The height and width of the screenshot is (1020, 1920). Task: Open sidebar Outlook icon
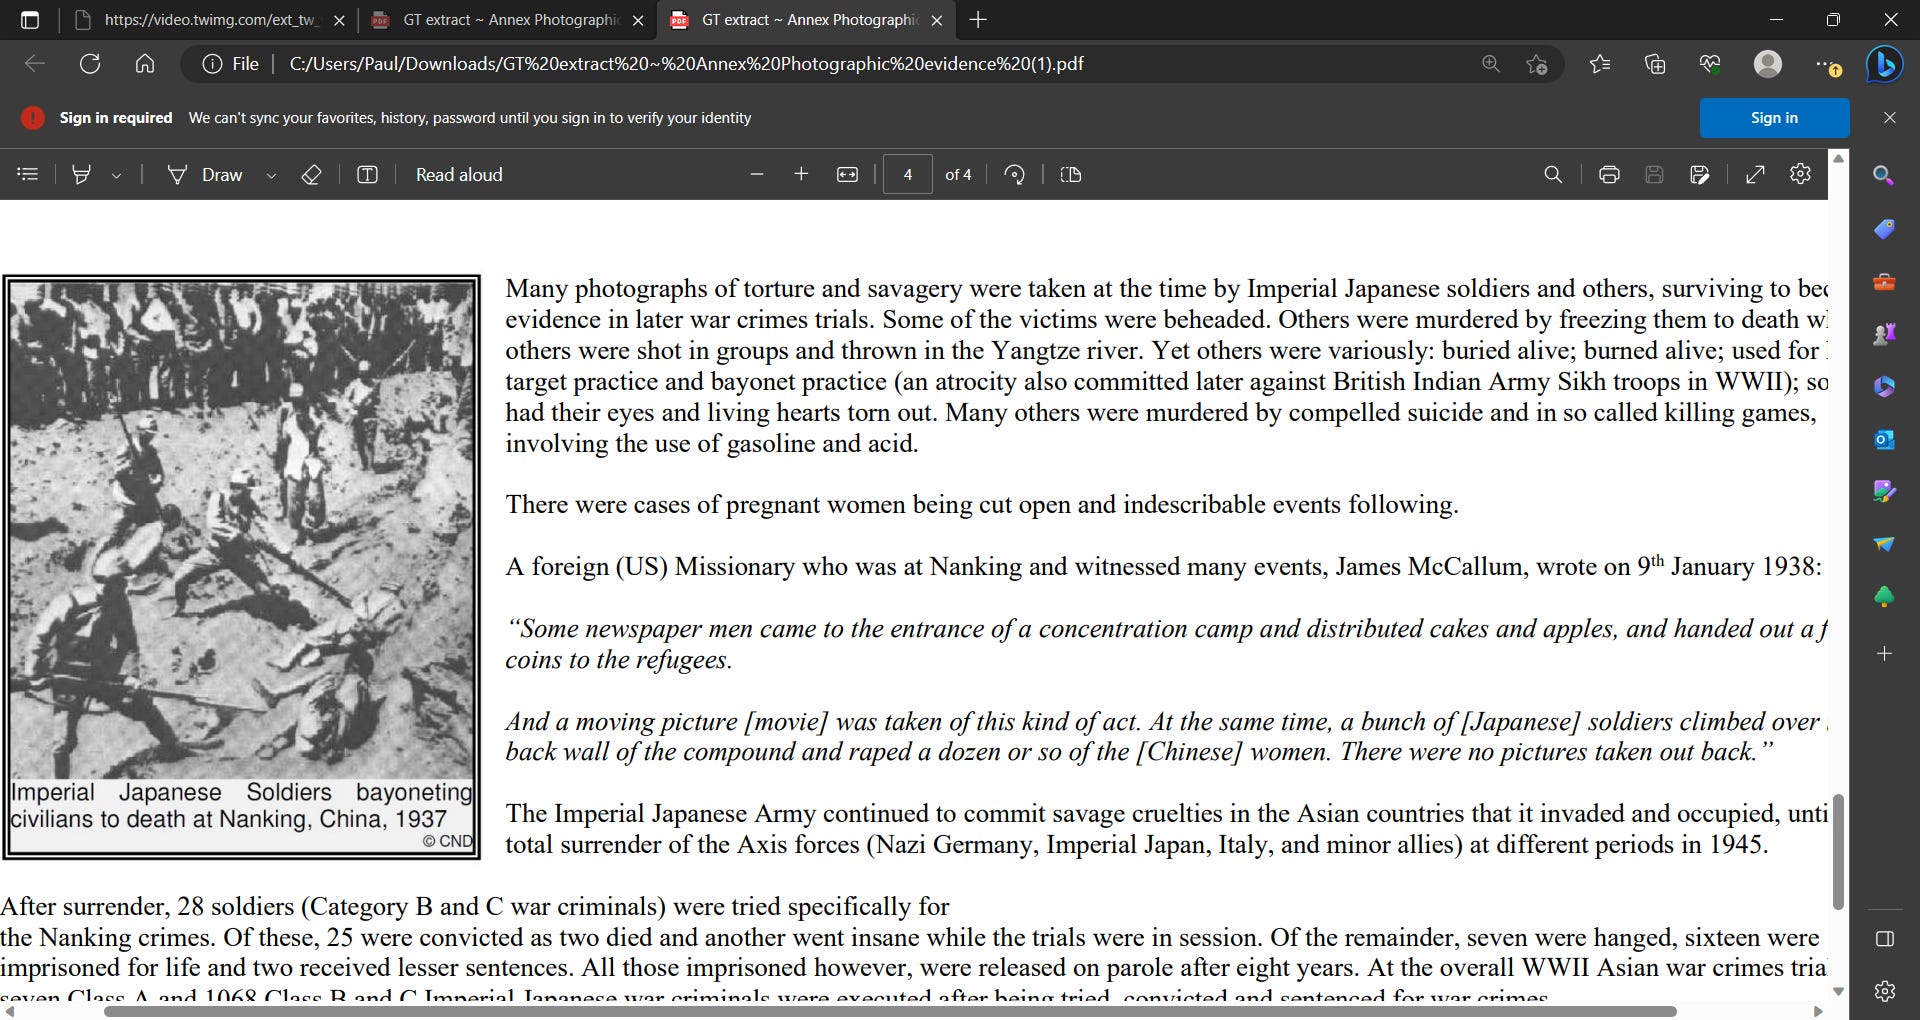coord(1884,439)
